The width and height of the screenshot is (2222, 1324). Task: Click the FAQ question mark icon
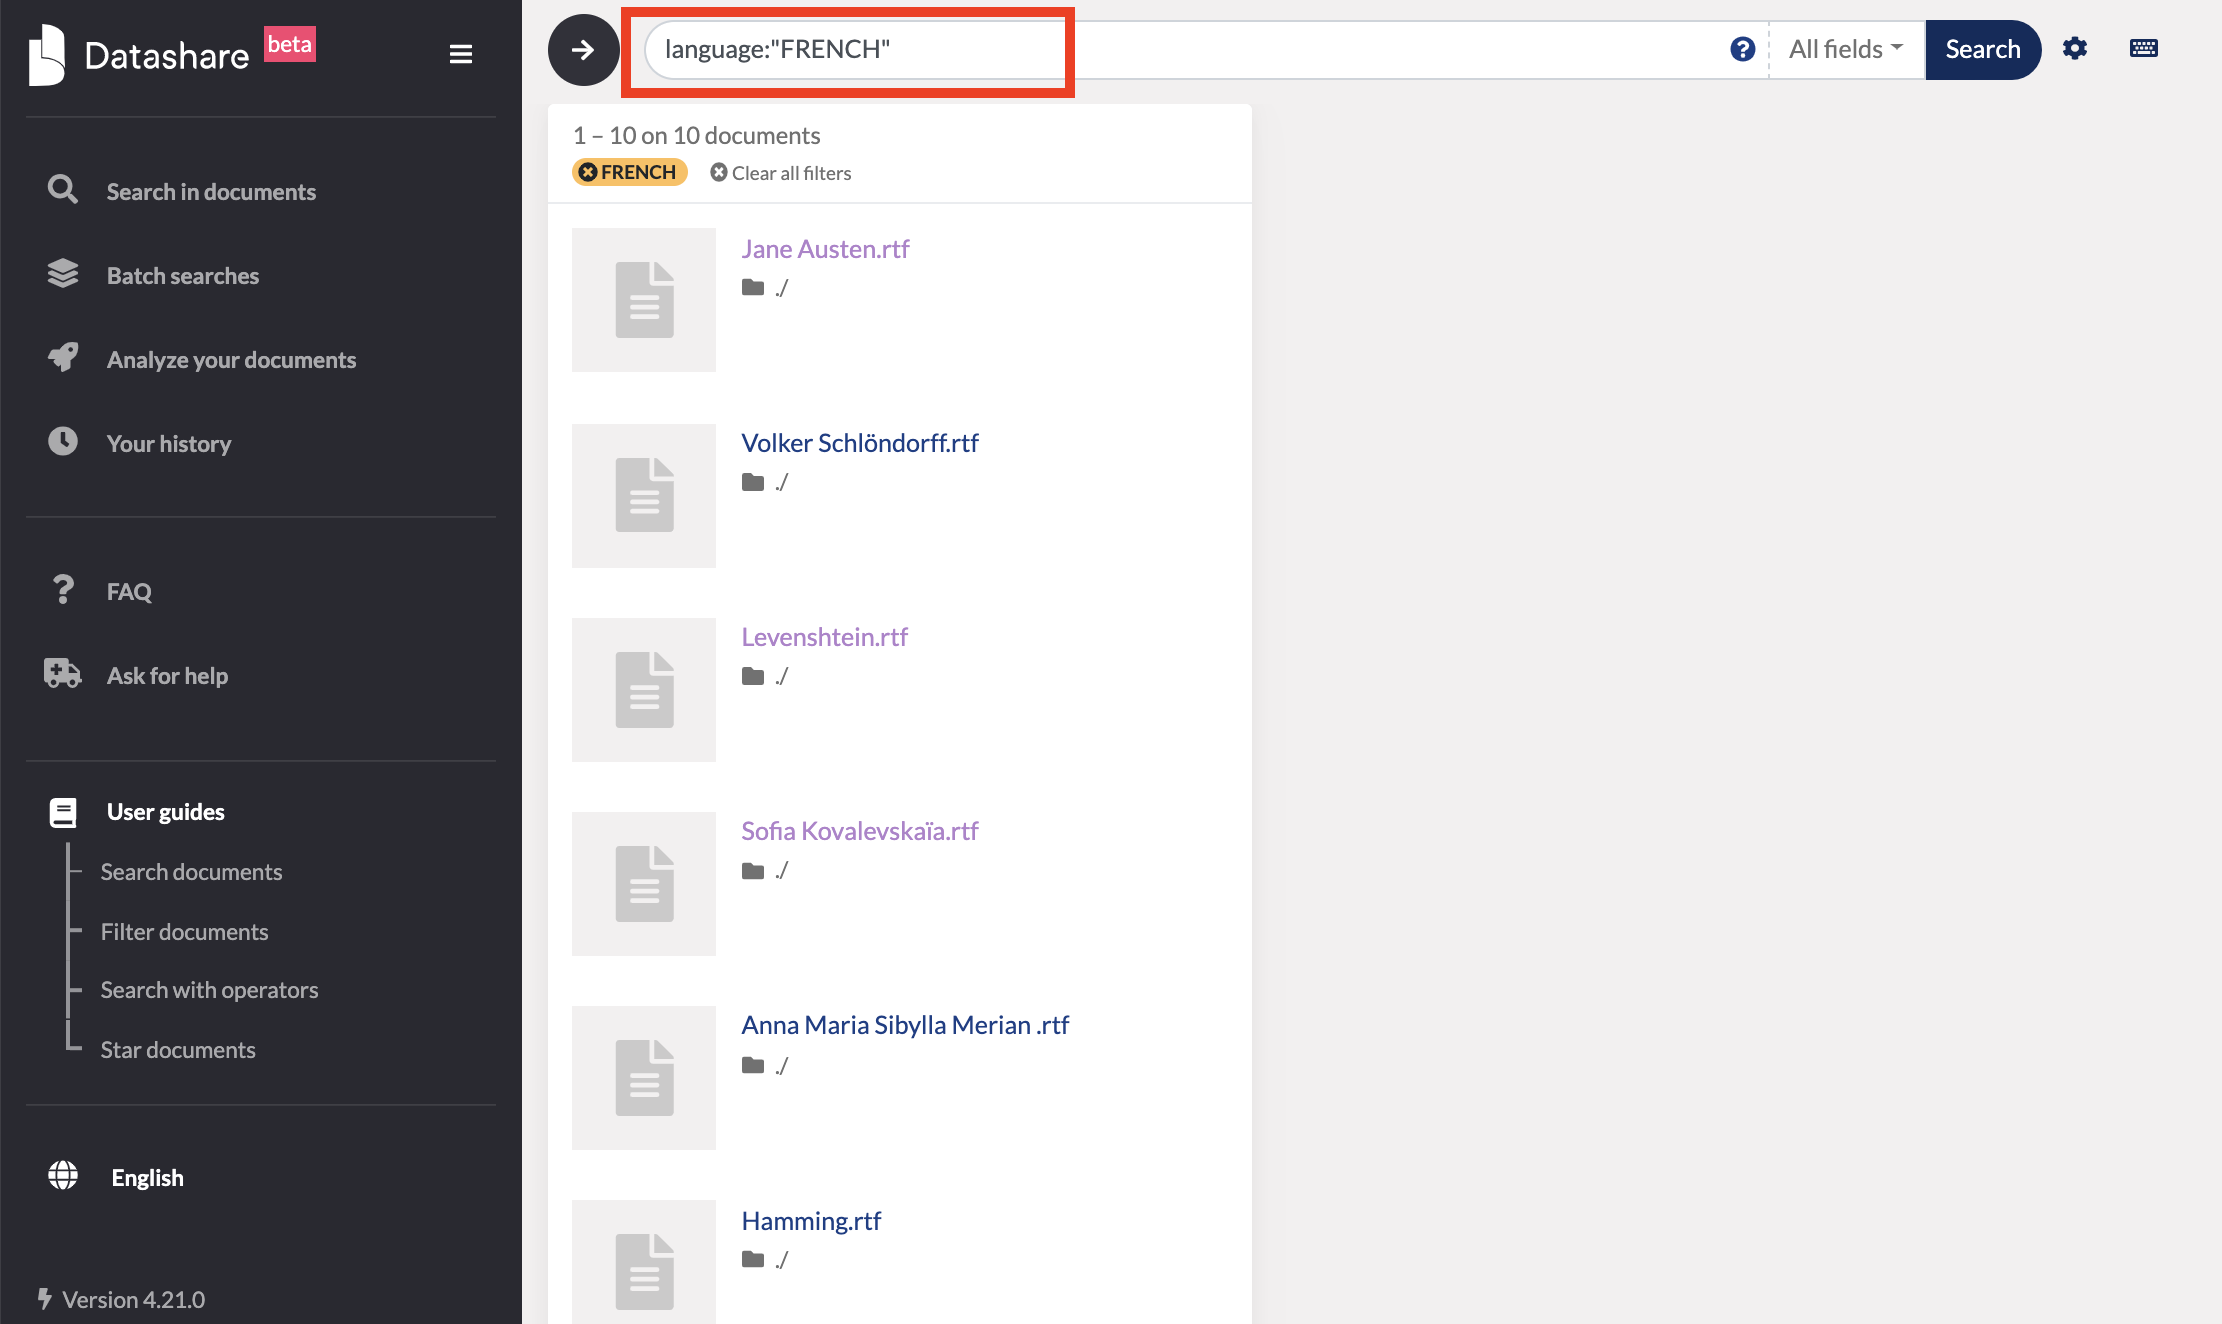63,590
